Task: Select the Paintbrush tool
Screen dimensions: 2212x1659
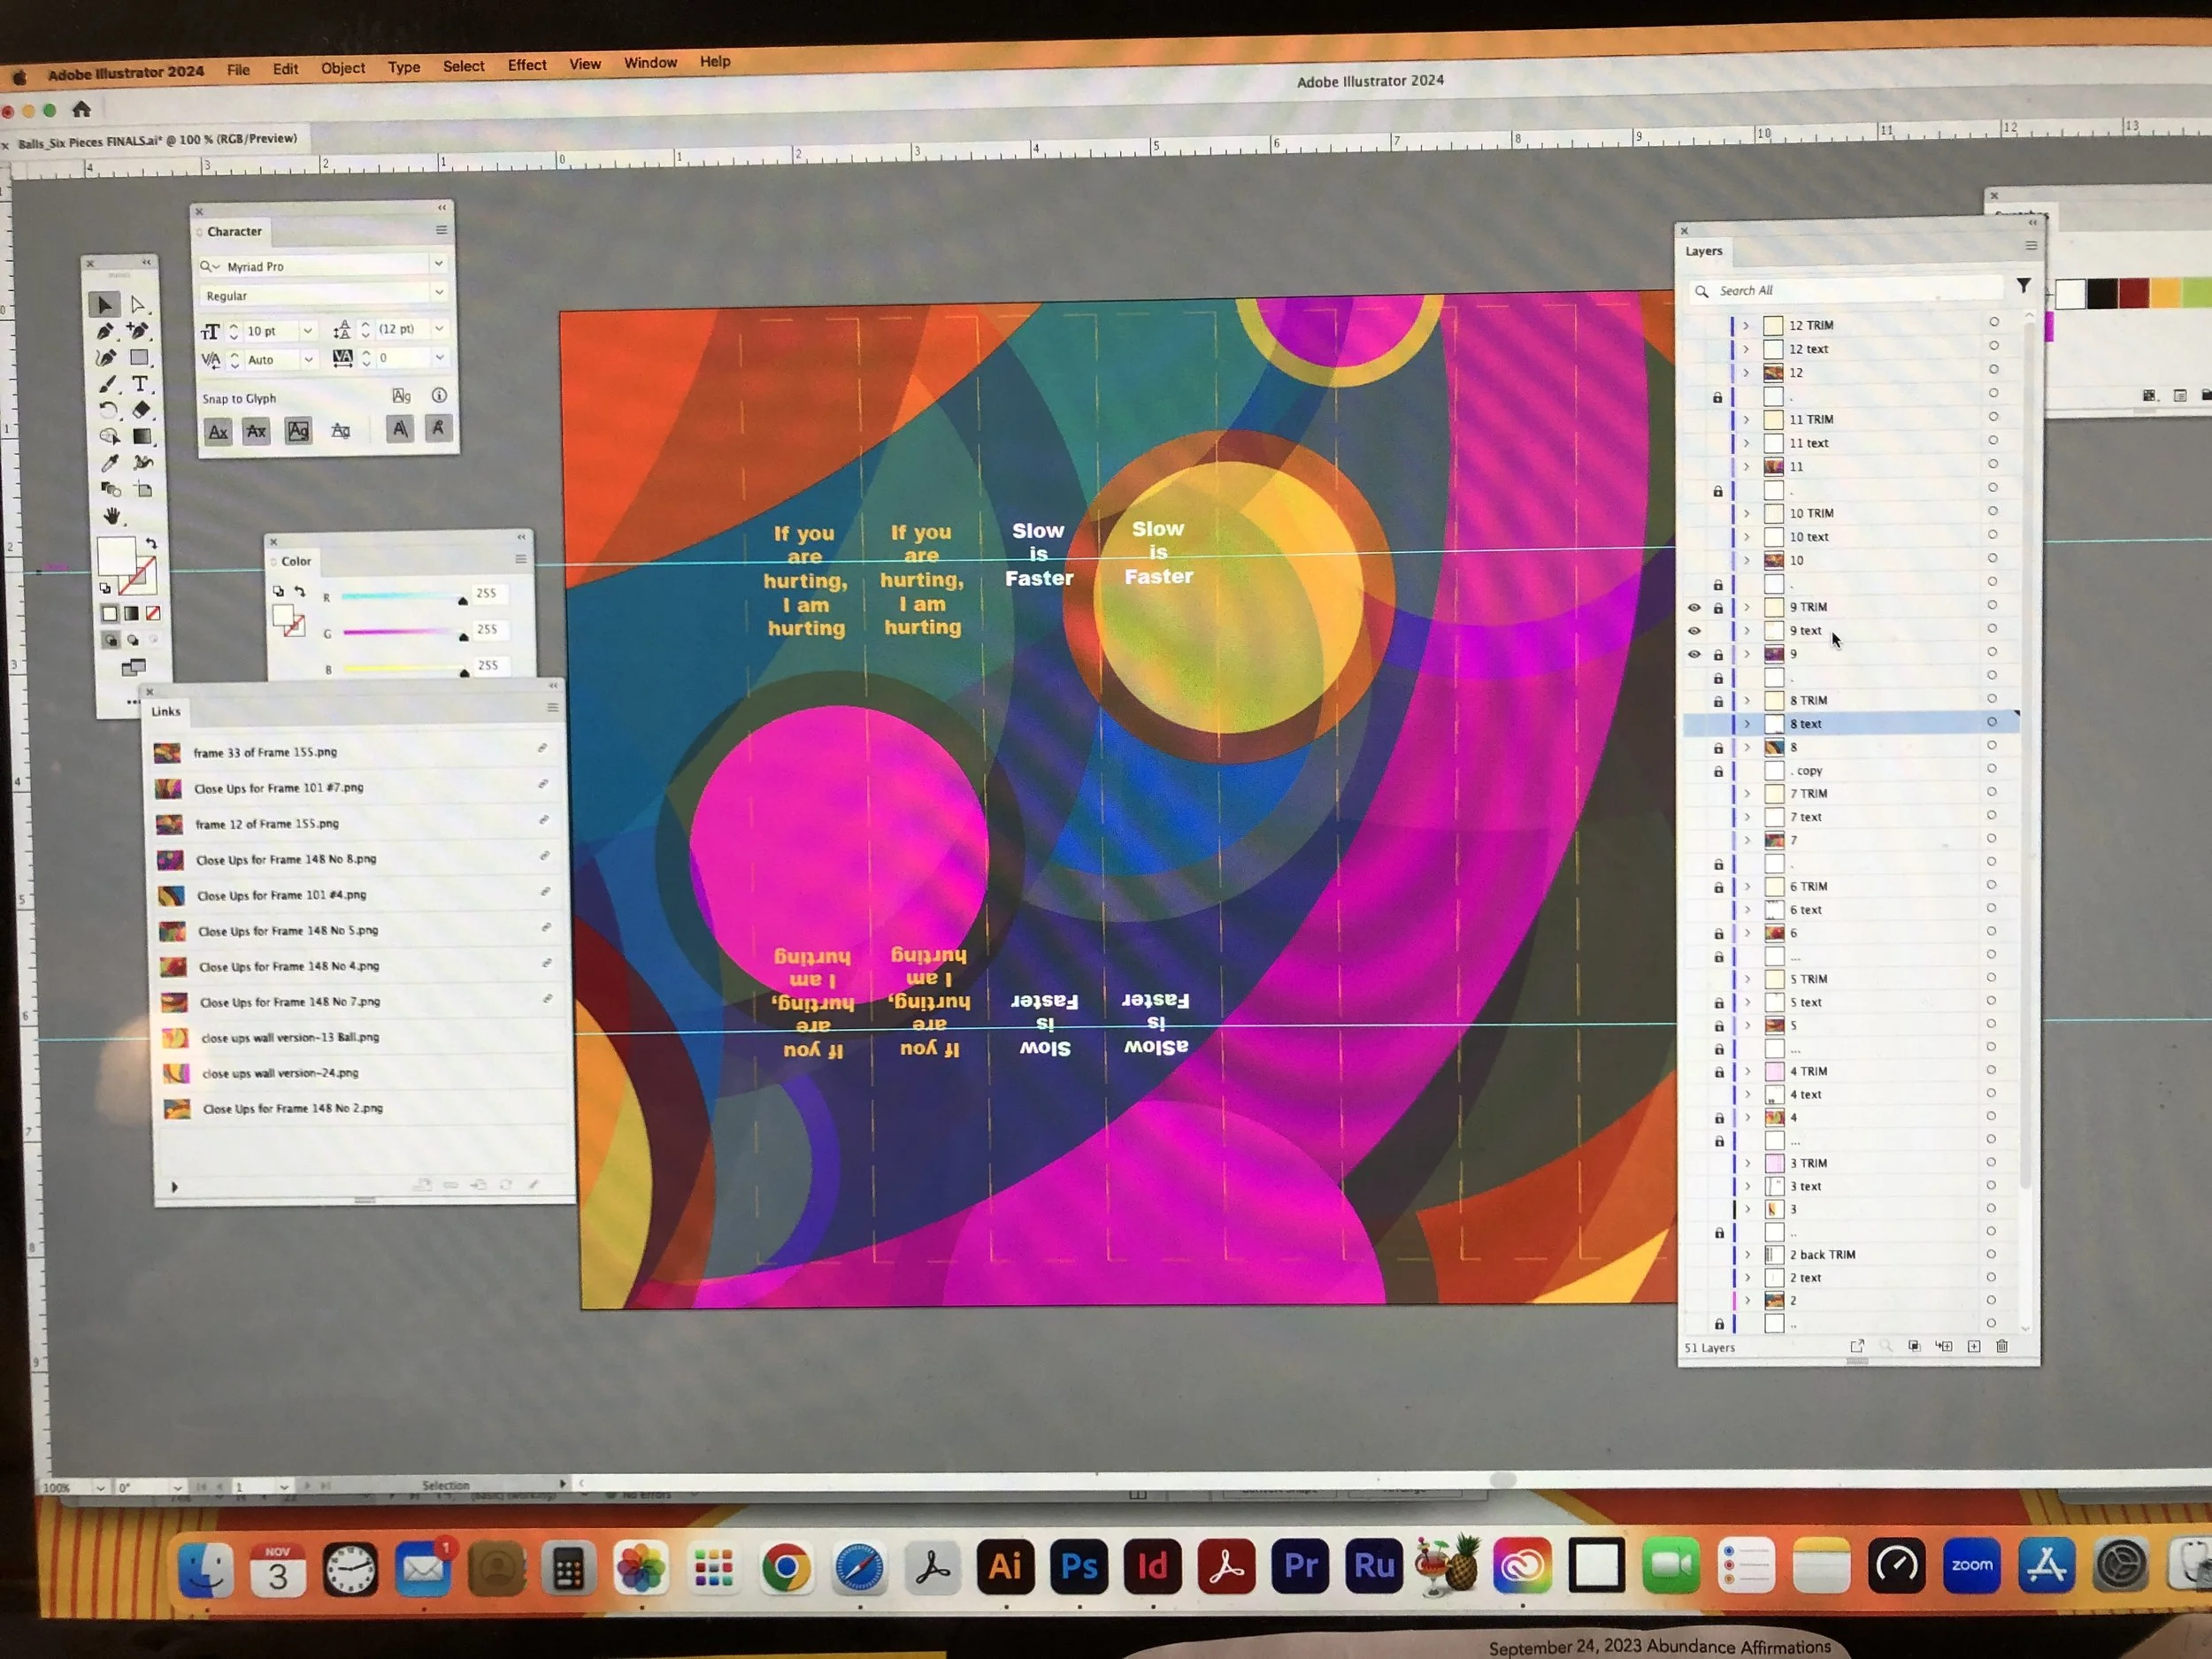Action: pos(108,385)
